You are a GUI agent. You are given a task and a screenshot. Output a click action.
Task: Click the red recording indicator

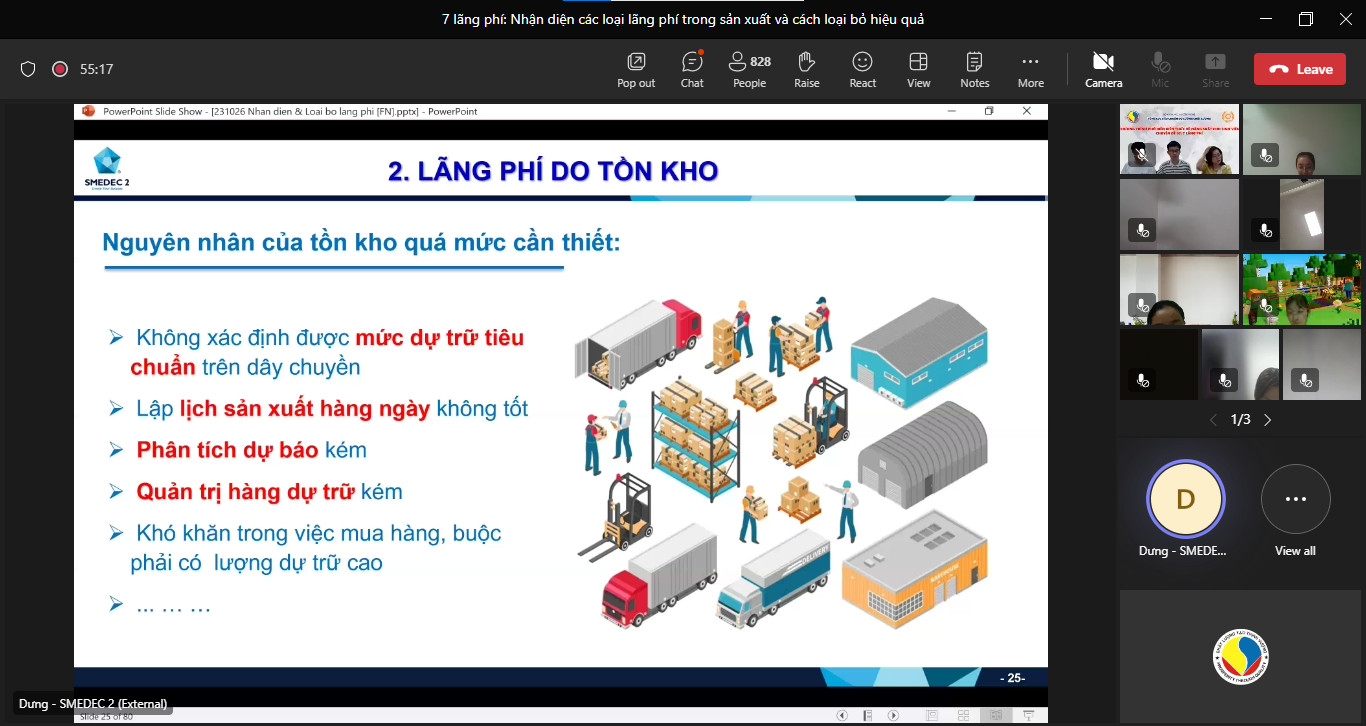pyautogui.click(x=60, y=69)
